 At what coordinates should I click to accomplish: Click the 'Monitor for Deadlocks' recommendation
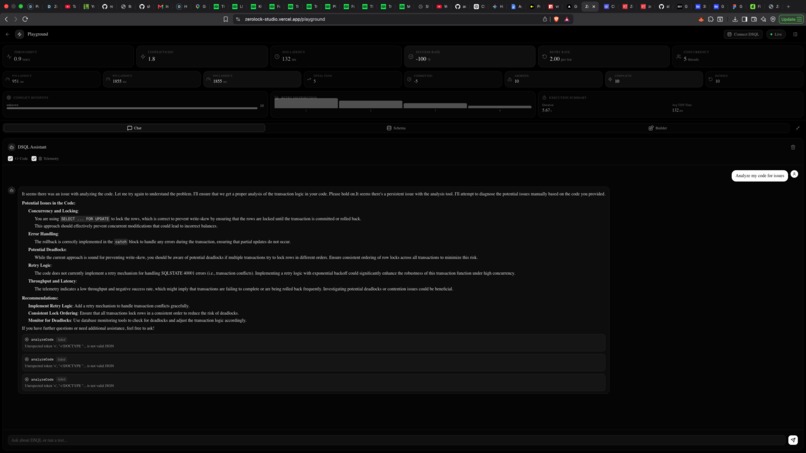[x=49, y=320]
